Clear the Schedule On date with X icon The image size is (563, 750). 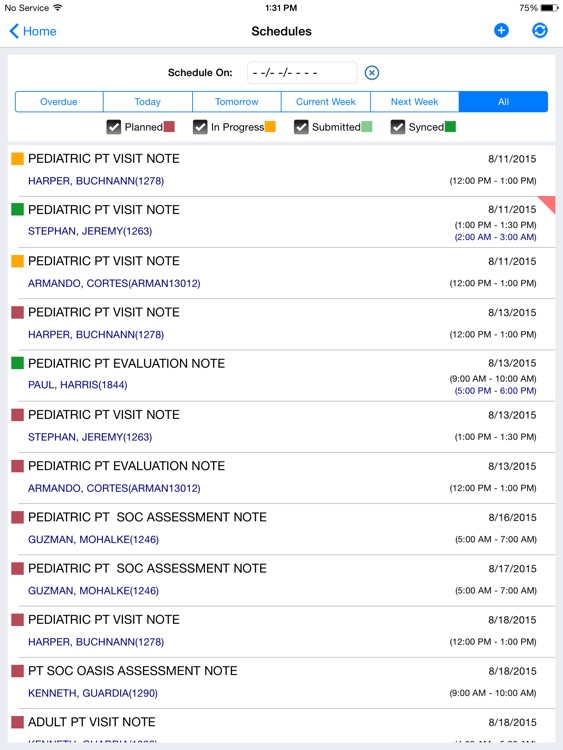pyautogui.click(x=372, y=73)
